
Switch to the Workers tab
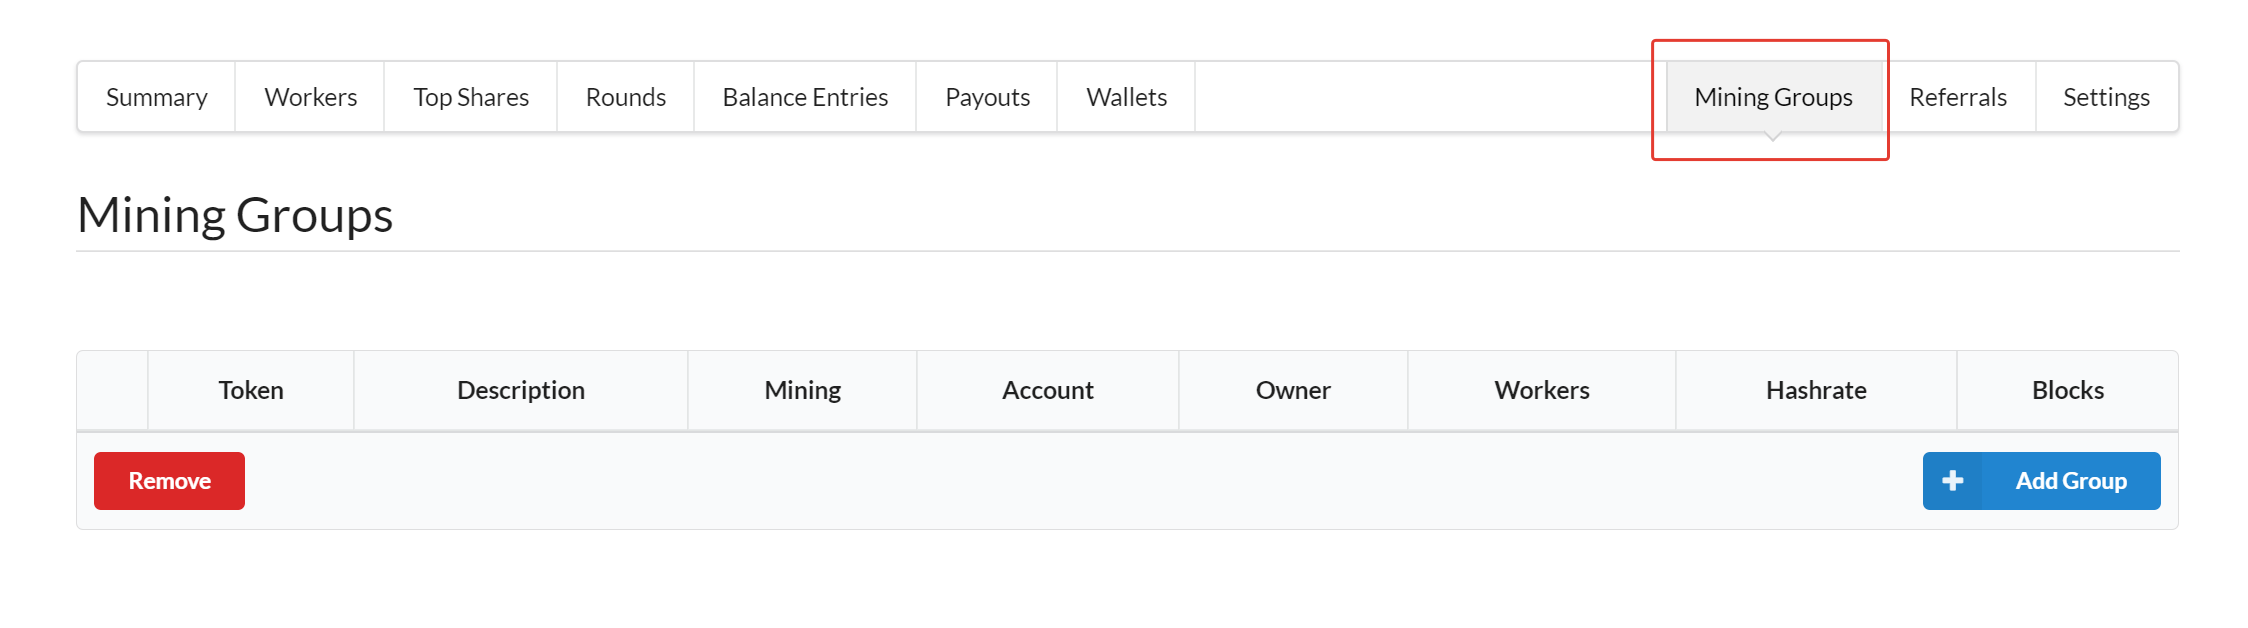(x=310, y=97)
